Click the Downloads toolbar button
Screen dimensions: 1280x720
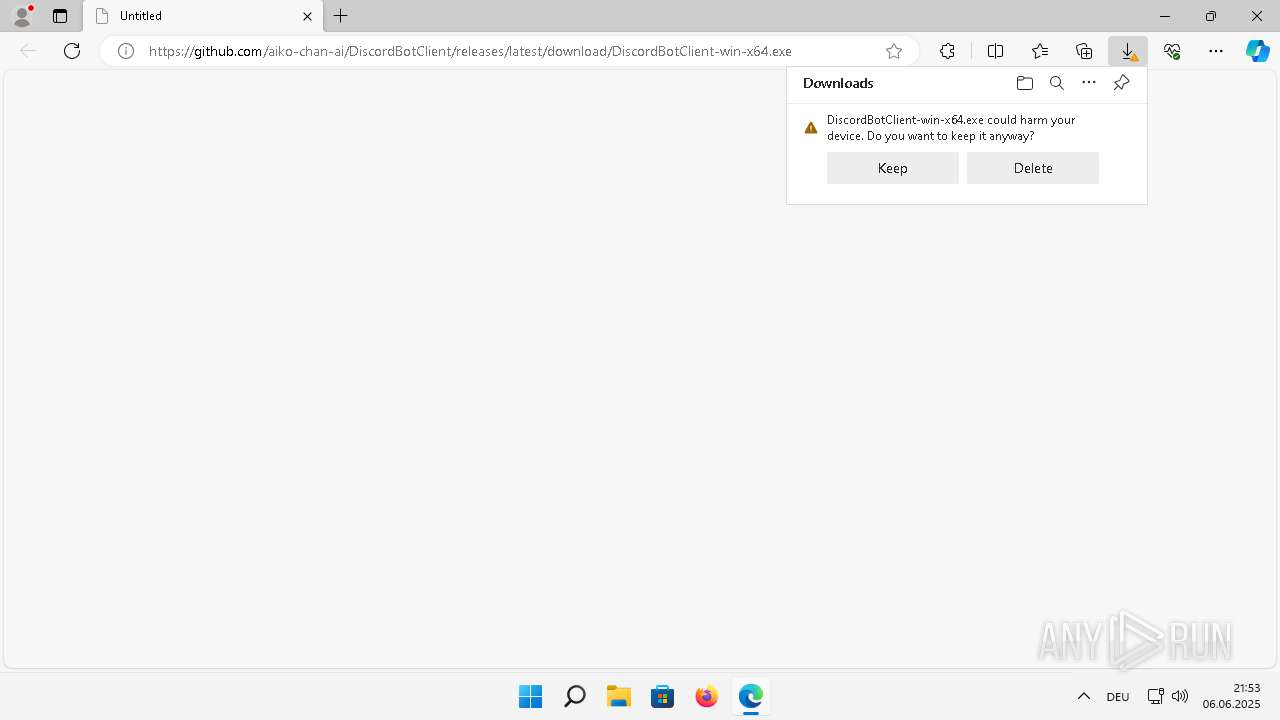pos(1128,51)
